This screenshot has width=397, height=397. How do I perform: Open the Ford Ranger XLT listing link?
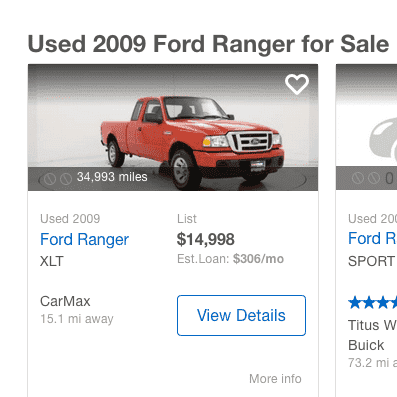(x=84, y=239)
